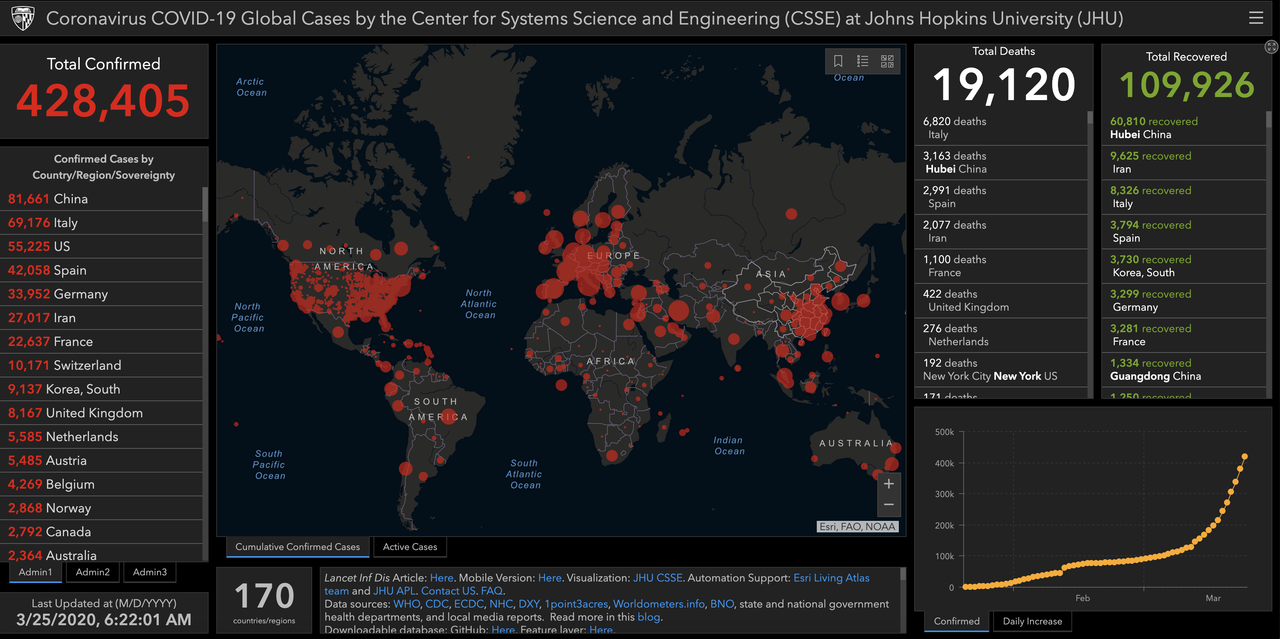1280x639 pixels.
Task: Click the Johns Hopkins shield logo
Action: 23,19
